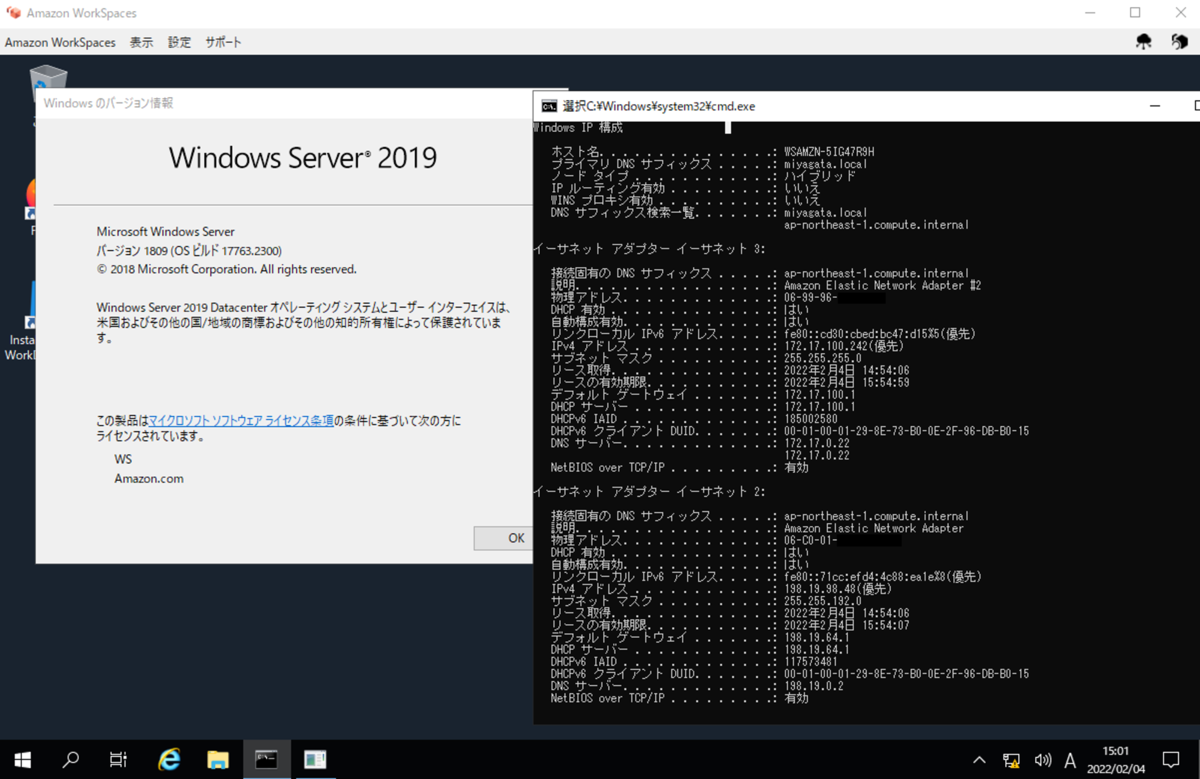
Task: Open File Explorer from the taskbar
Action: coord(218,759)
